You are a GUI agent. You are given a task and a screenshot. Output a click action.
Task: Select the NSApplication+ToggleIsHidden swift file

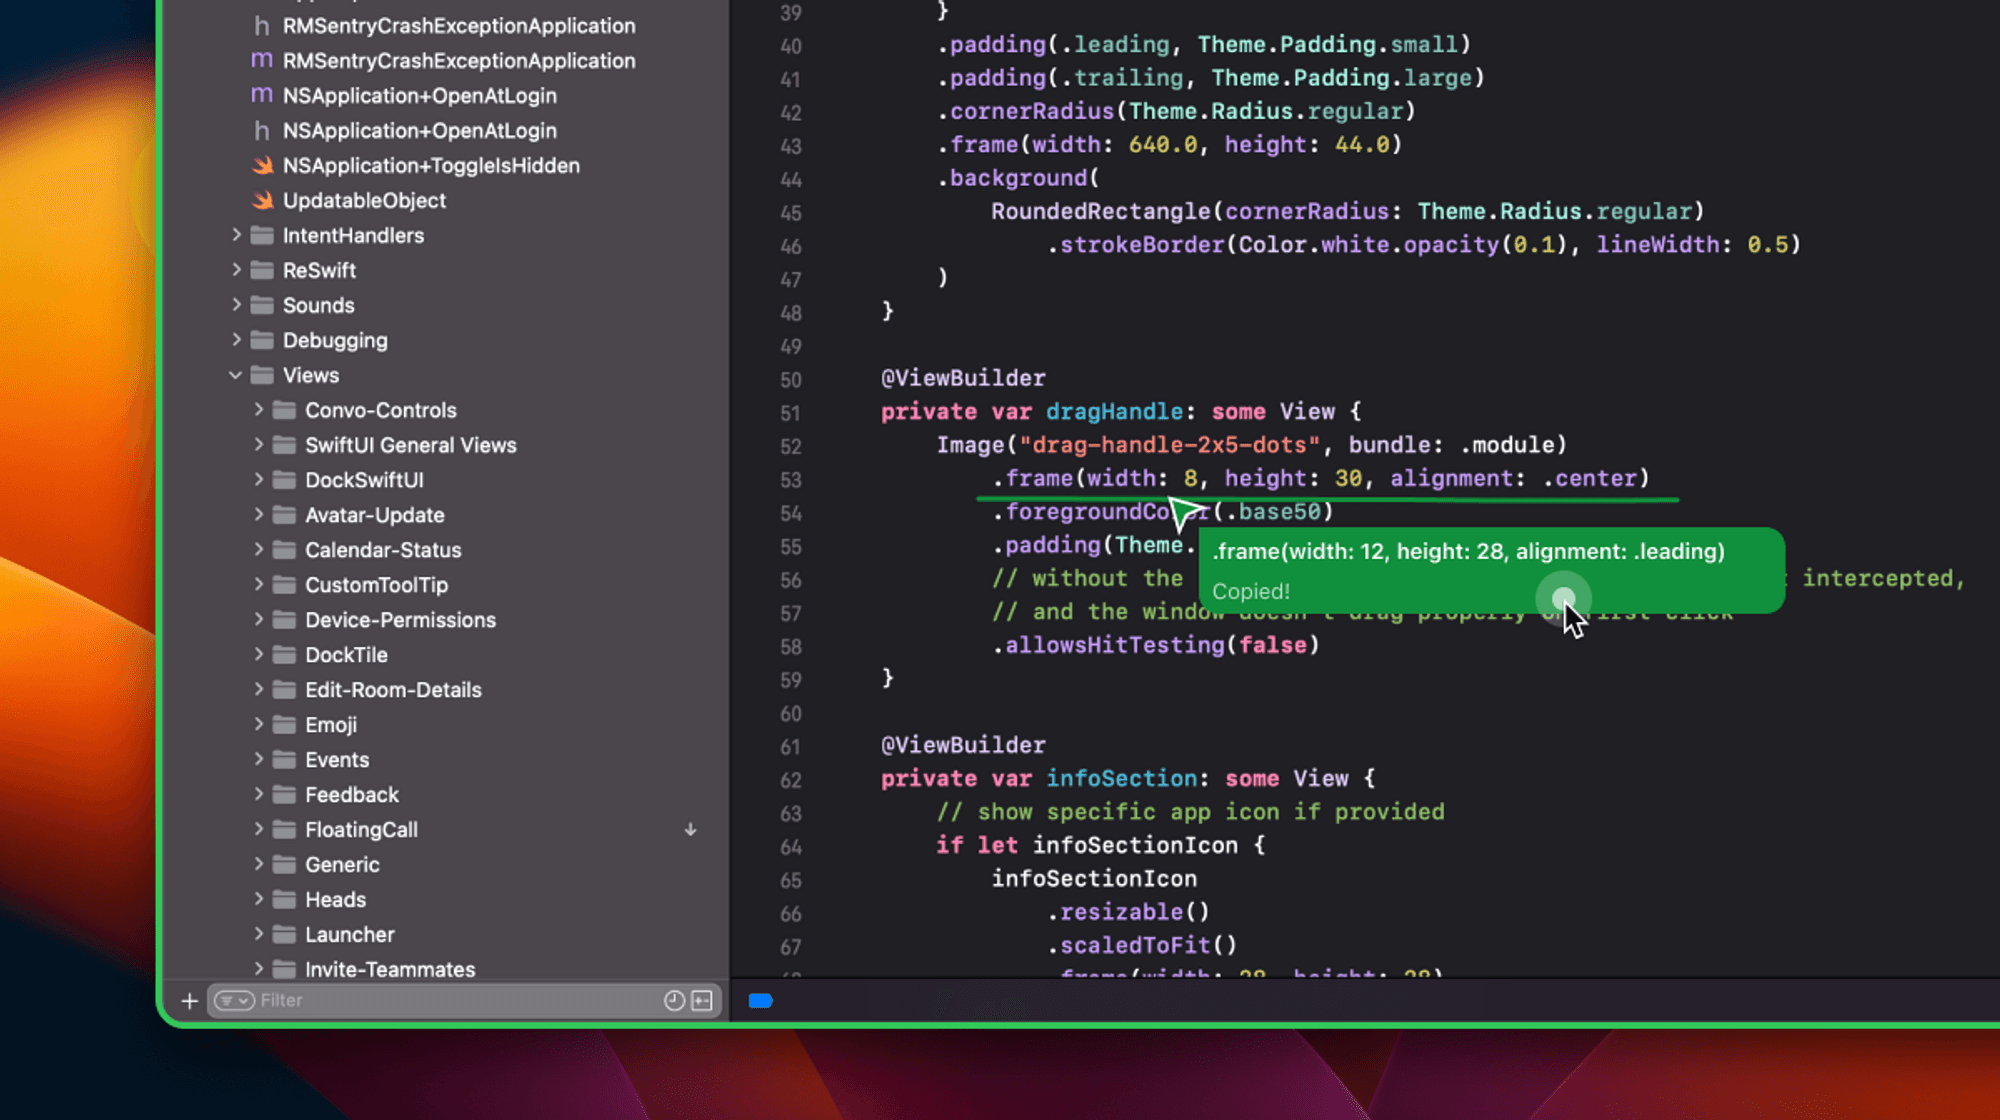430,166
